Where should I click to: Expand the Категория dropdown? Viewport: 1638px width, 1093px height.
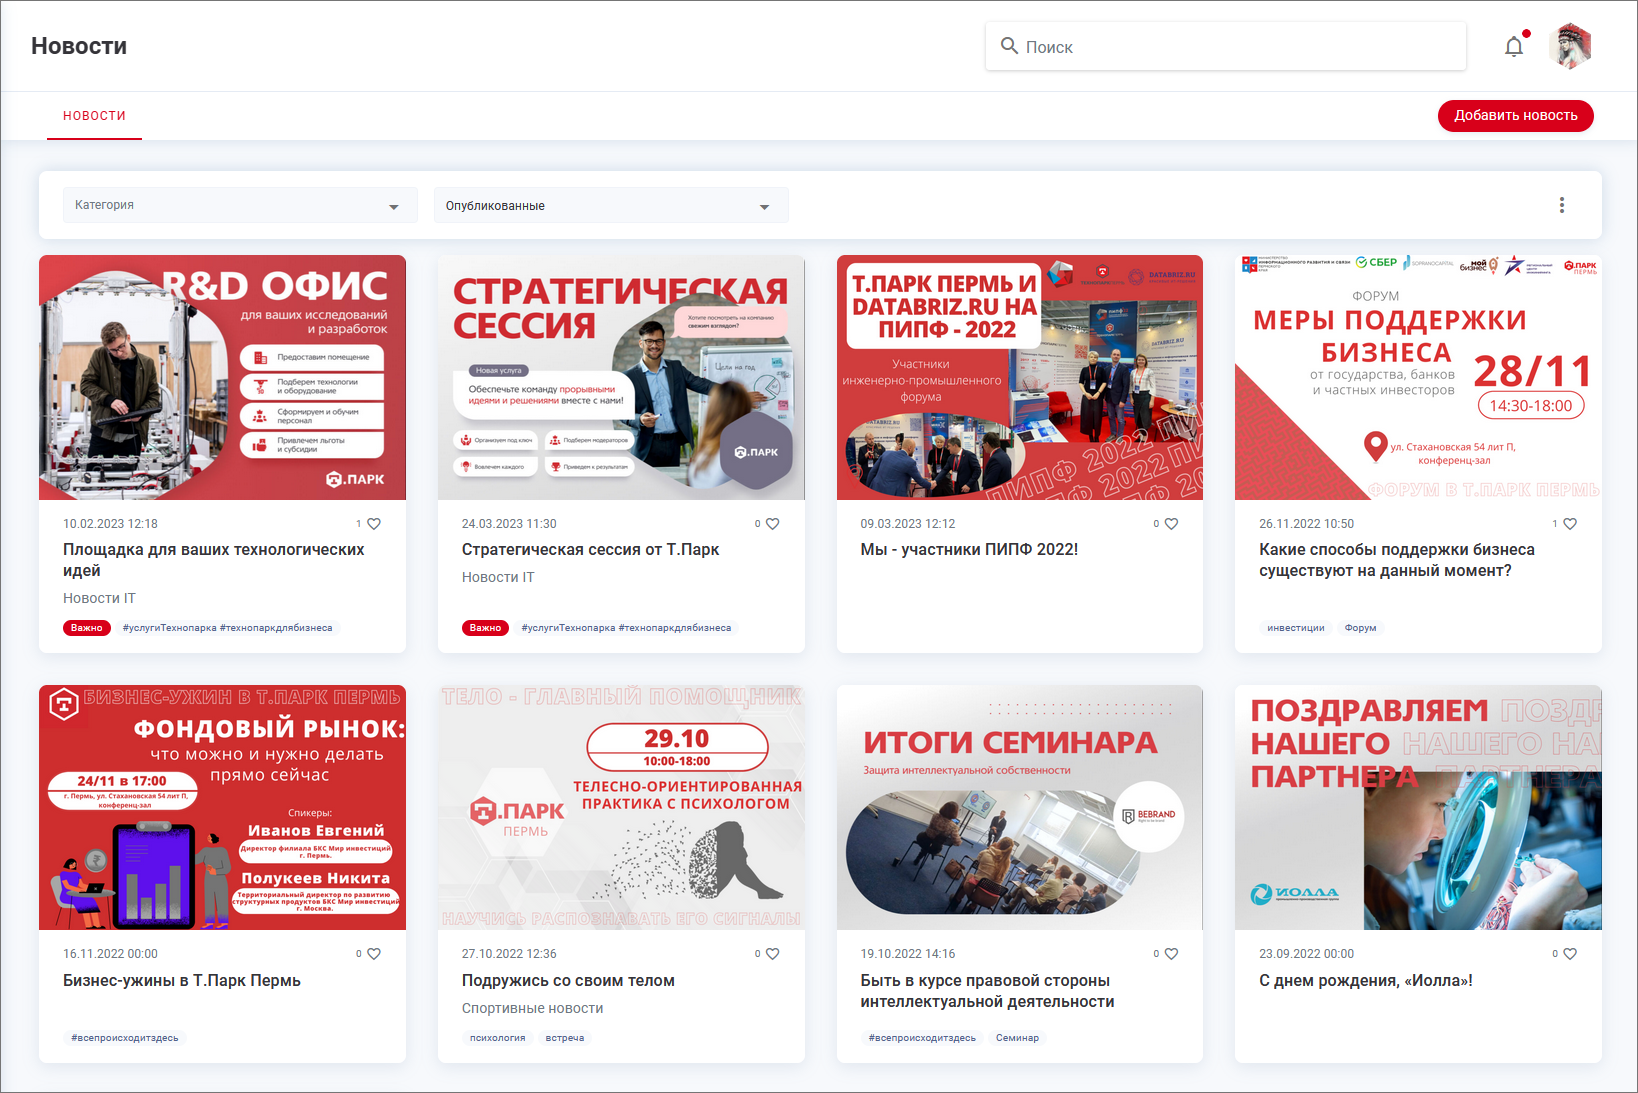(x=239, y=206)
